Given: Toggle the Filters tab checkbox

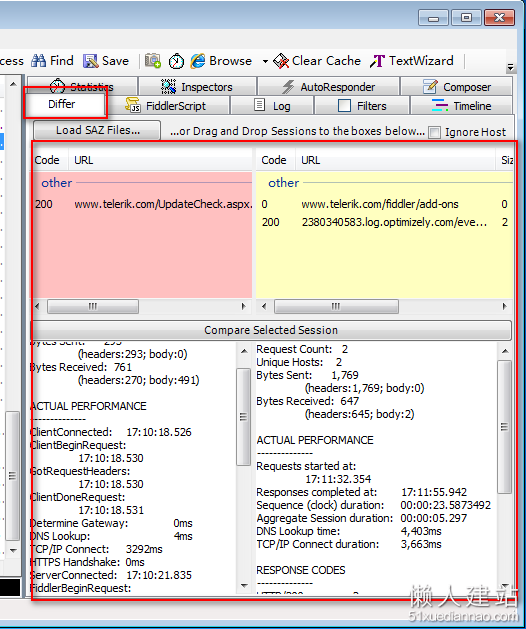Looking at the screenshot, I should click(x=344, y=106).
